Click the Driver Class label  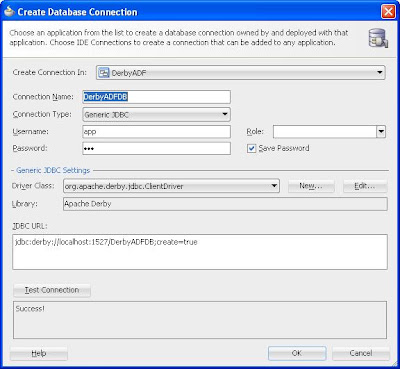(x=33, y=186)
